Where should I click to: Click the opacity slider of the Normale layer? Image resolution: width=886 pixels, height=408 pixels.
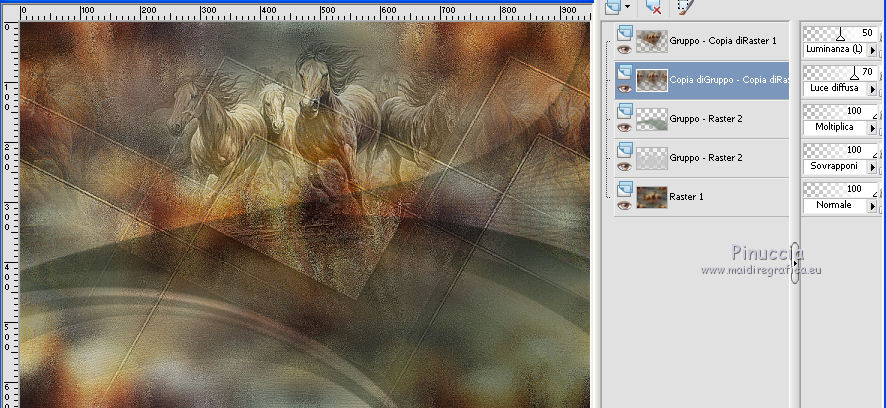click(840, 190)
